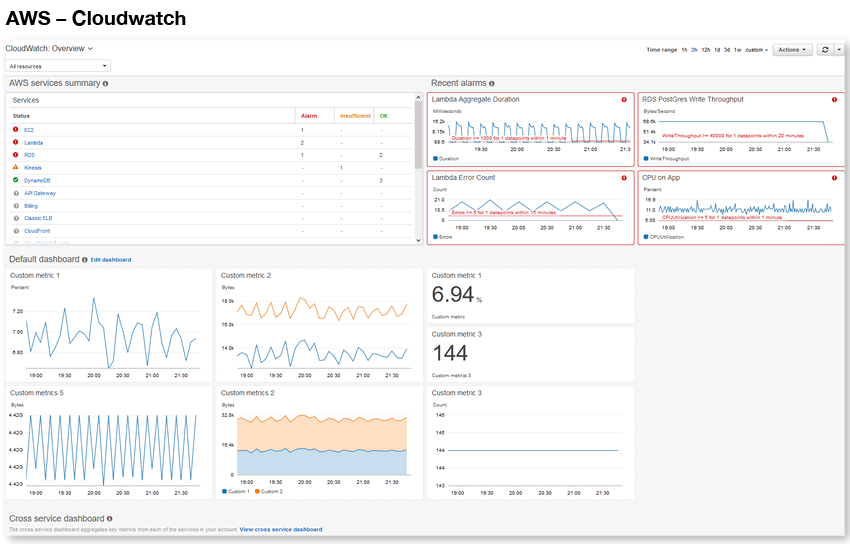850x544 pixels.
Task: Click the WriteThroughput legend color swatch
Action: click(646, 159)
